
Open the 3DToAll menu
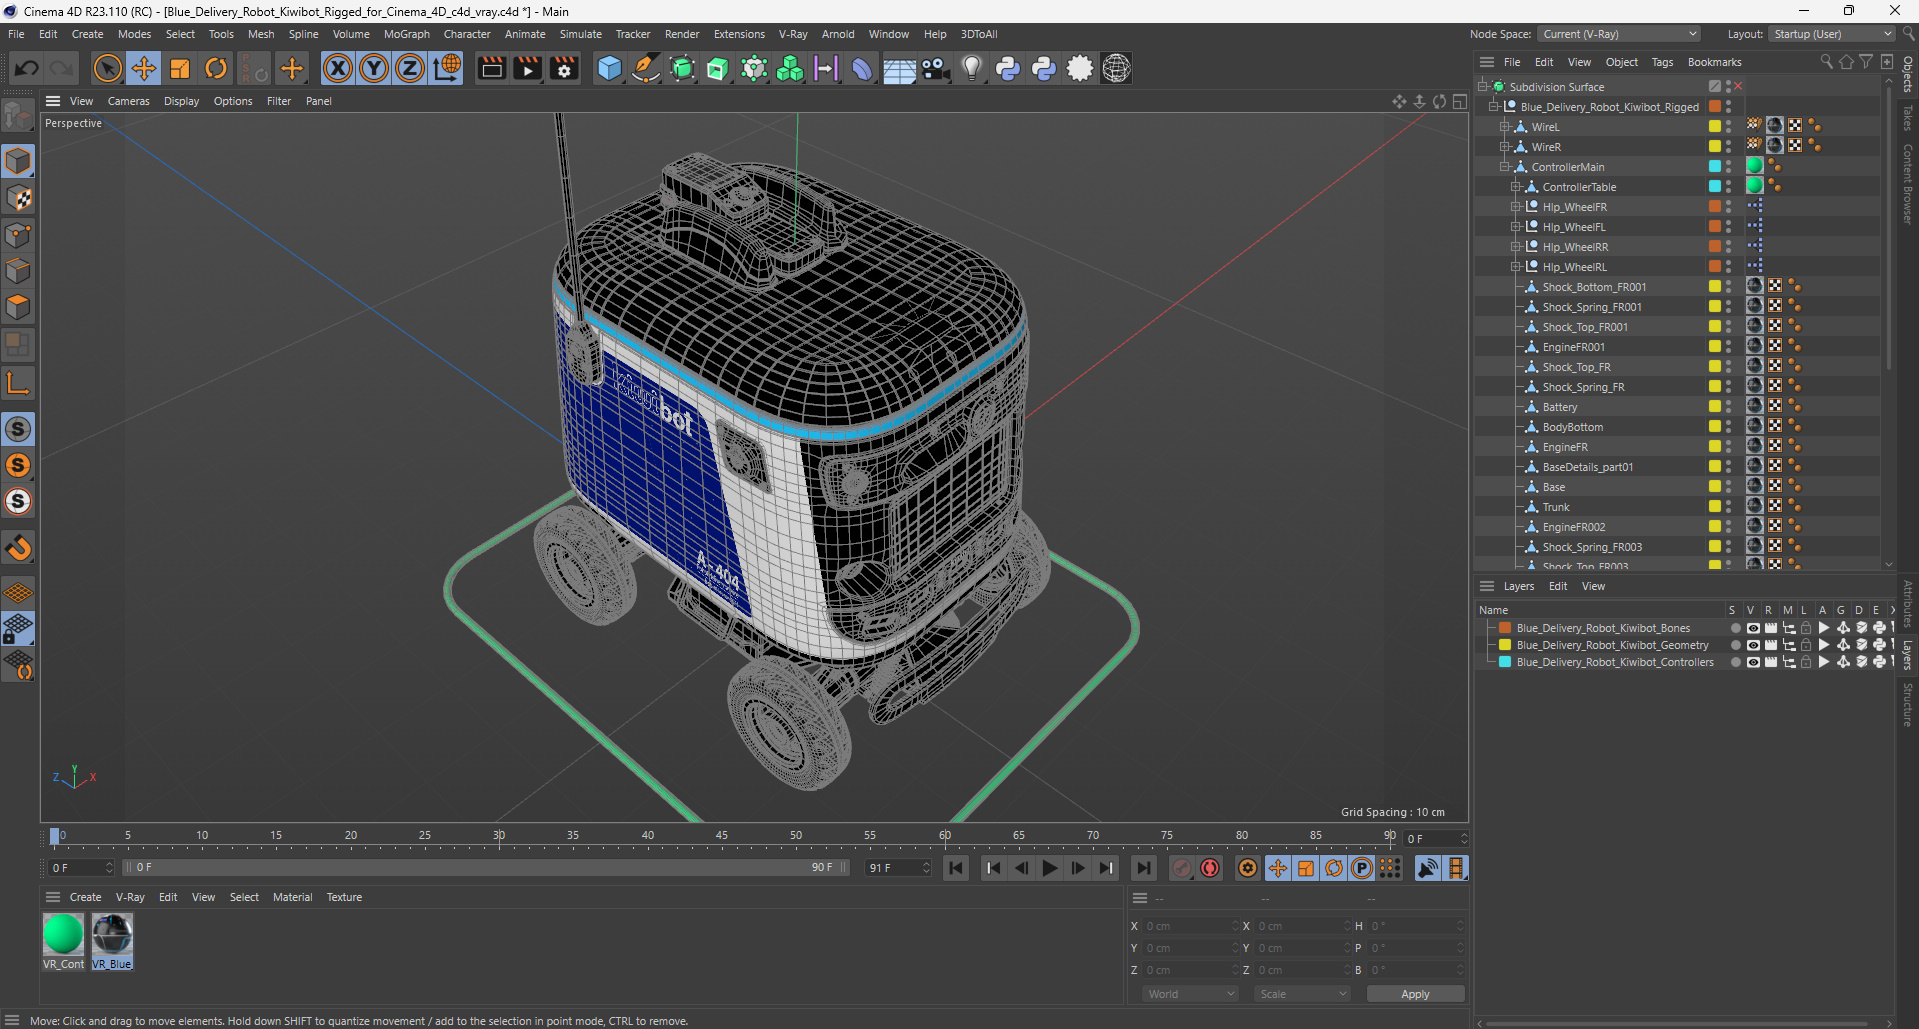[979, 34]
